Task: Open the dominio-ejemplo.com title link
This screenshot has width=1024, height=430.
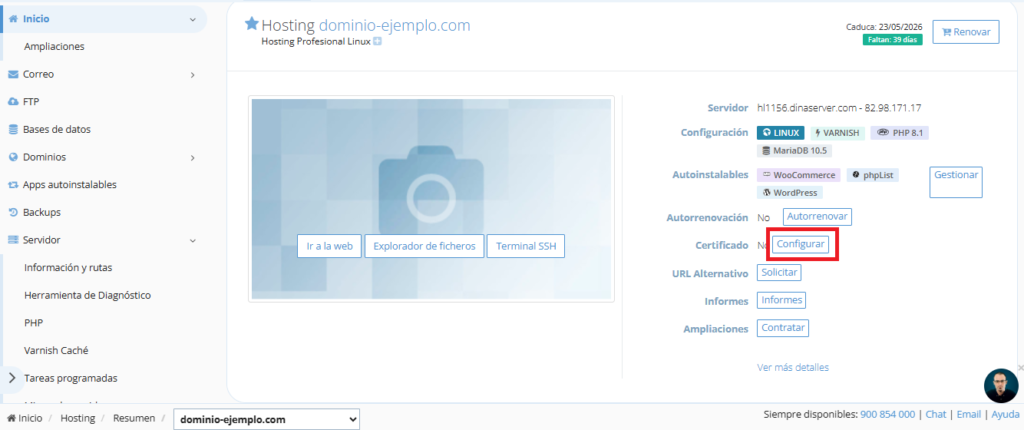Action: (394, 25)
